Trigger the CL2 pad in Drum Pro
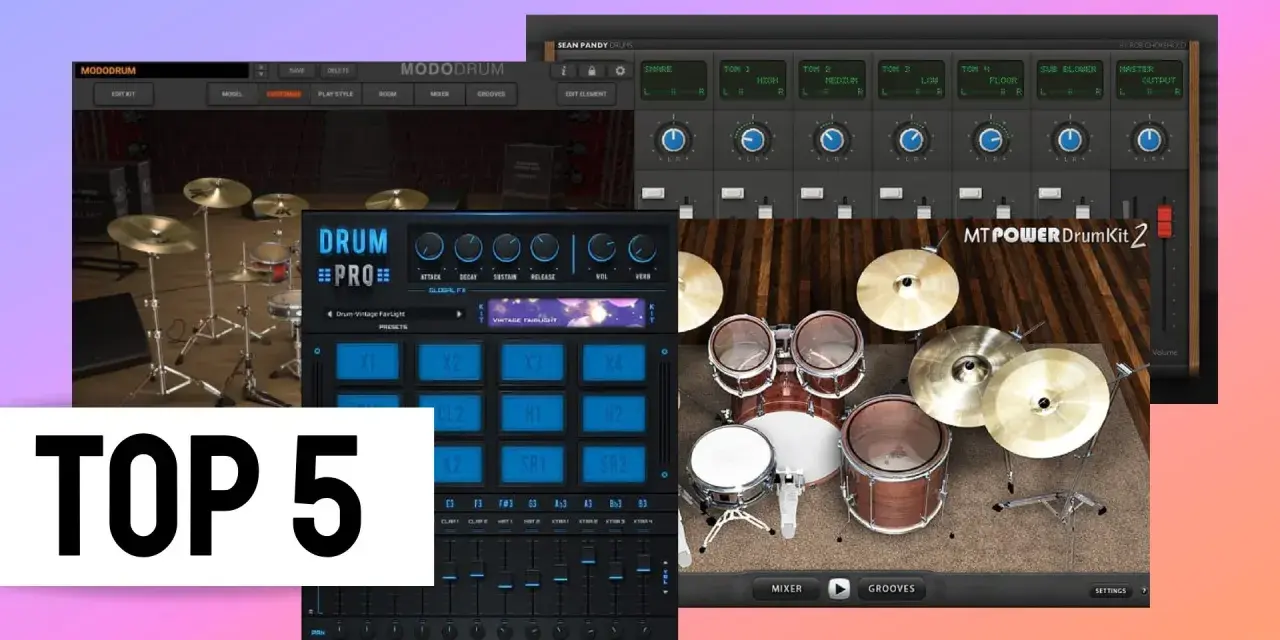Image resolution: width=1280 pixels, height=640 pixels. click(449, 412)
